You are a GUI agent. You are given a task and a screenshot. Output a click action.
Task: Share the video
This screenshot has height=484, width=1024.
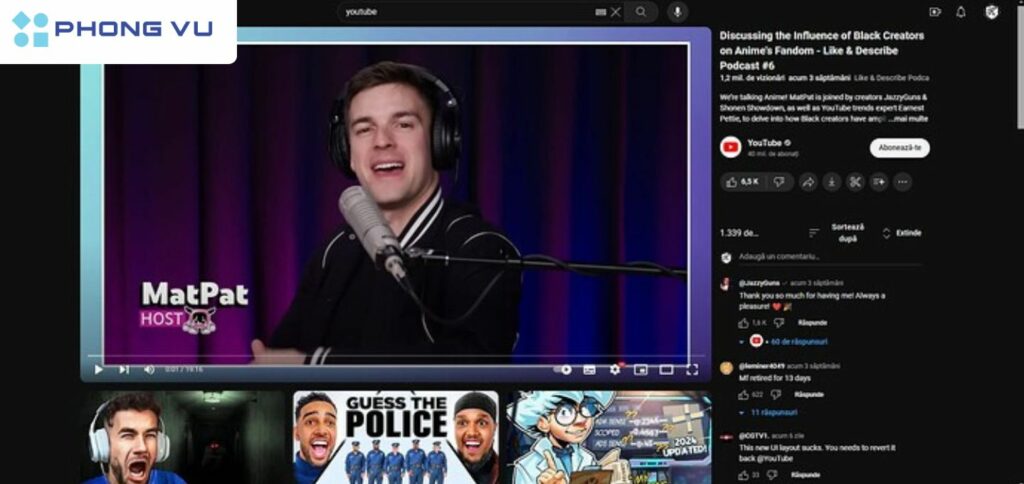(808, 182)
